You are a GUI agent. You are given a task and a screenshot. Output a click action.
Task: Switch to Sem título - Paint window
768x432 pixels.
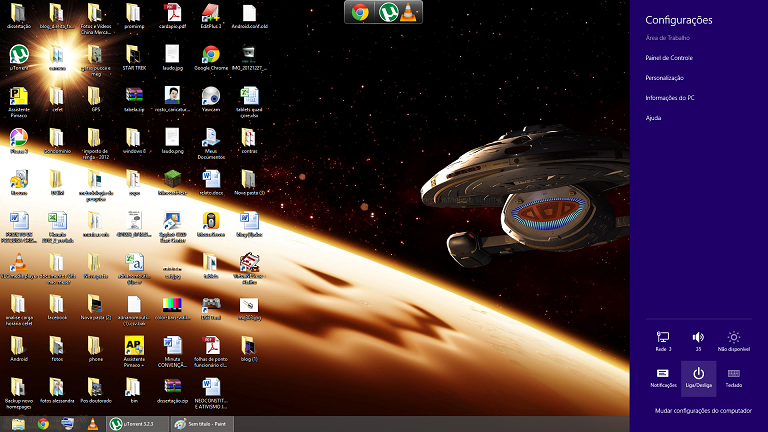202,424
